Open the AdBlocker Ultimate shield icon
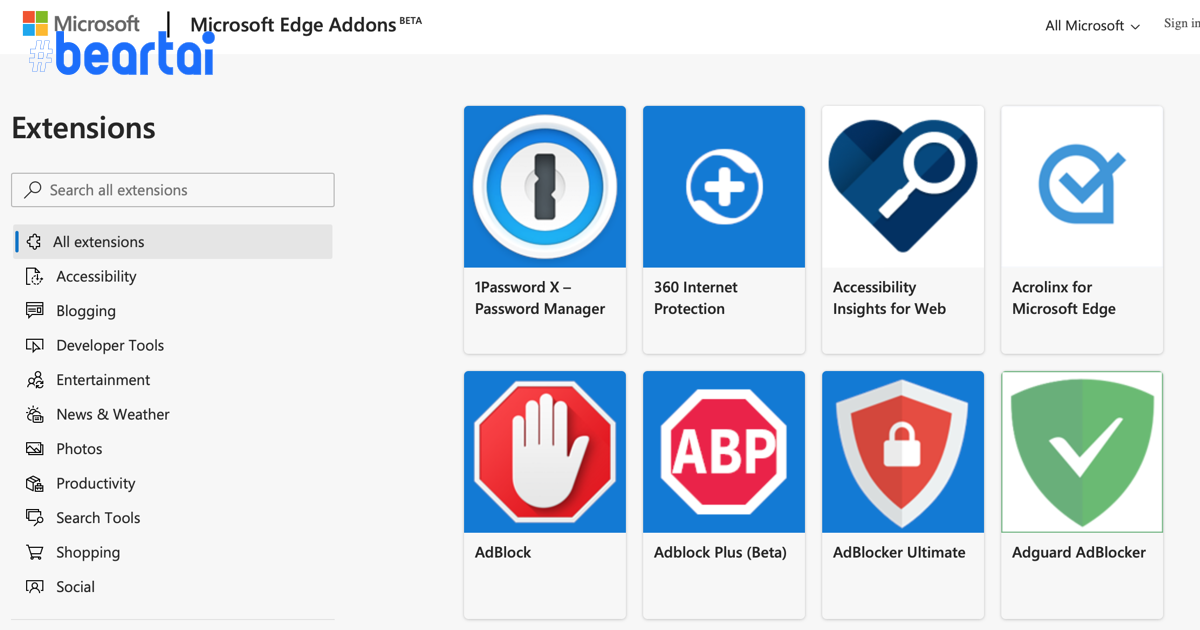 [903, 452]
